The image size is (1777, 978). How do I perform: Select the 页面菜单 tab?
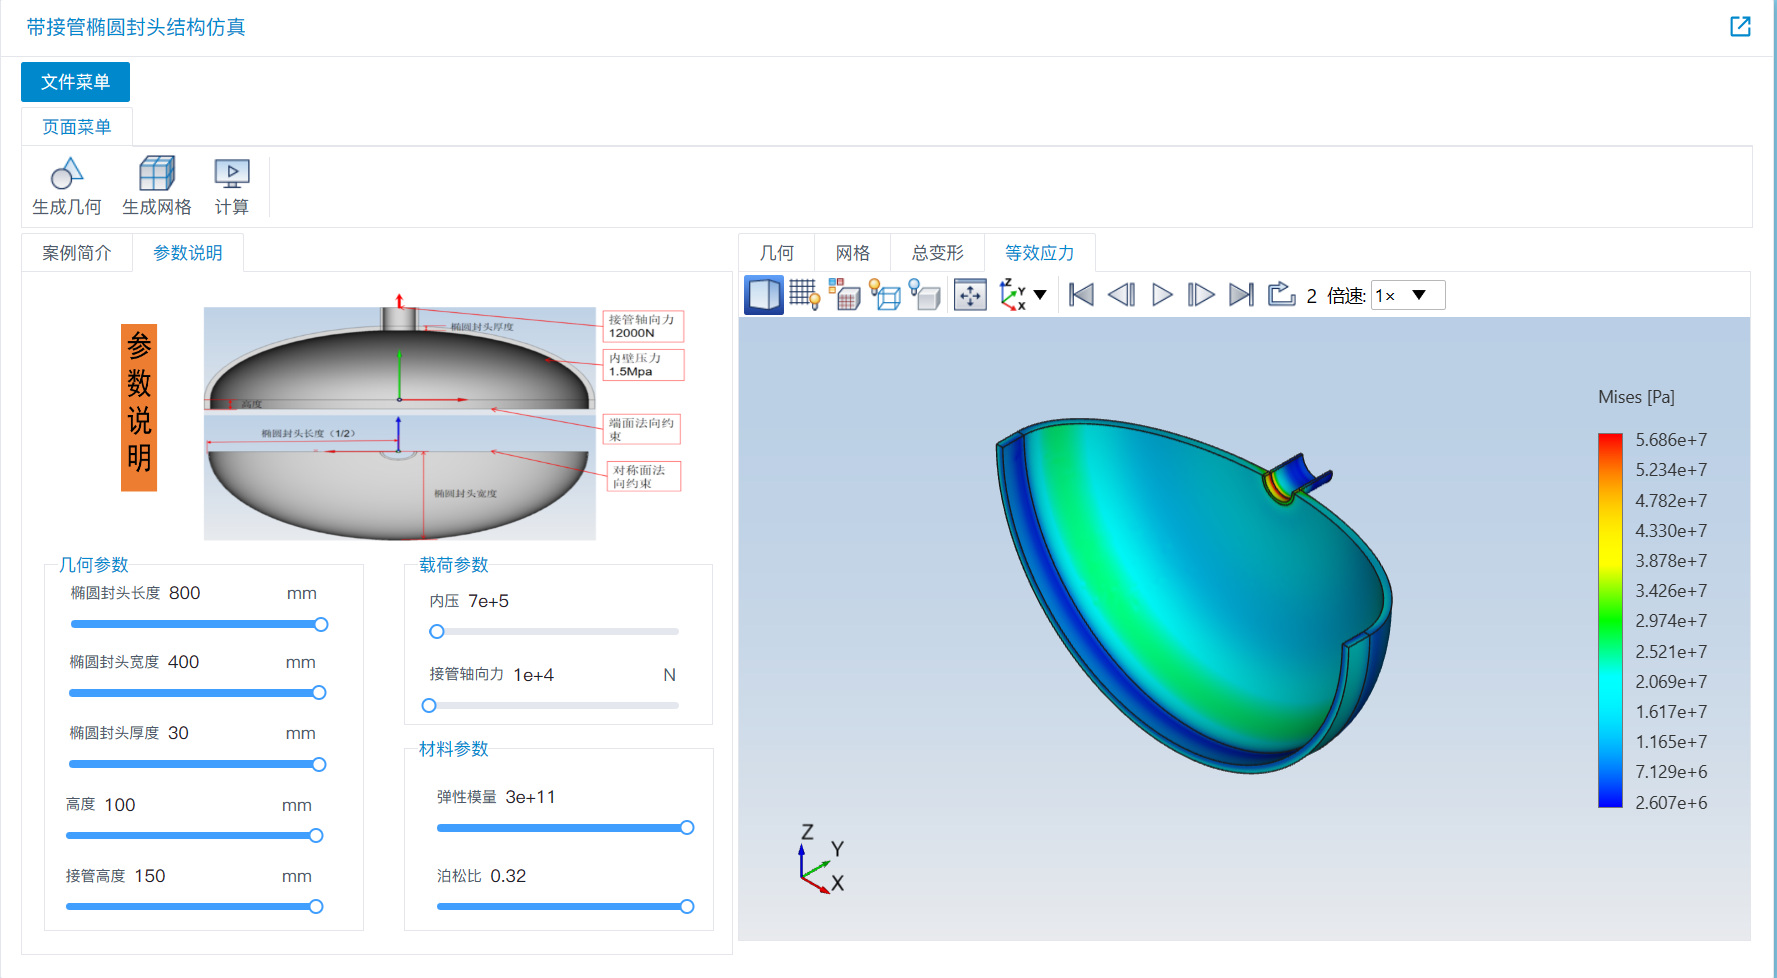(77, 127)
